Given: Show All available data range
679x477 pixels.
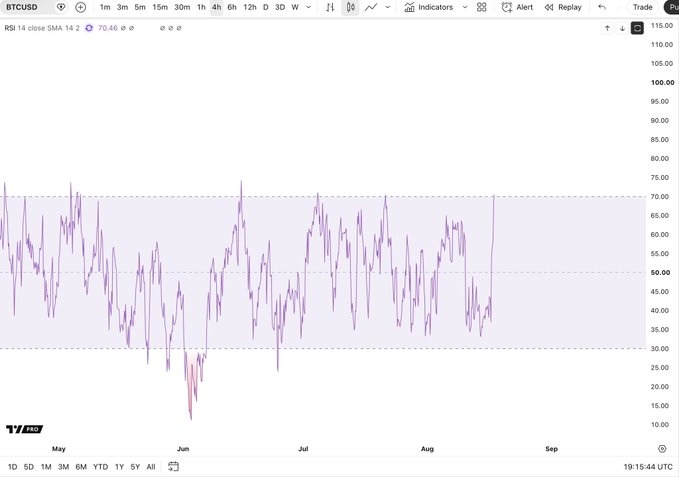Looking at the screenshot, I should (151, 467).
